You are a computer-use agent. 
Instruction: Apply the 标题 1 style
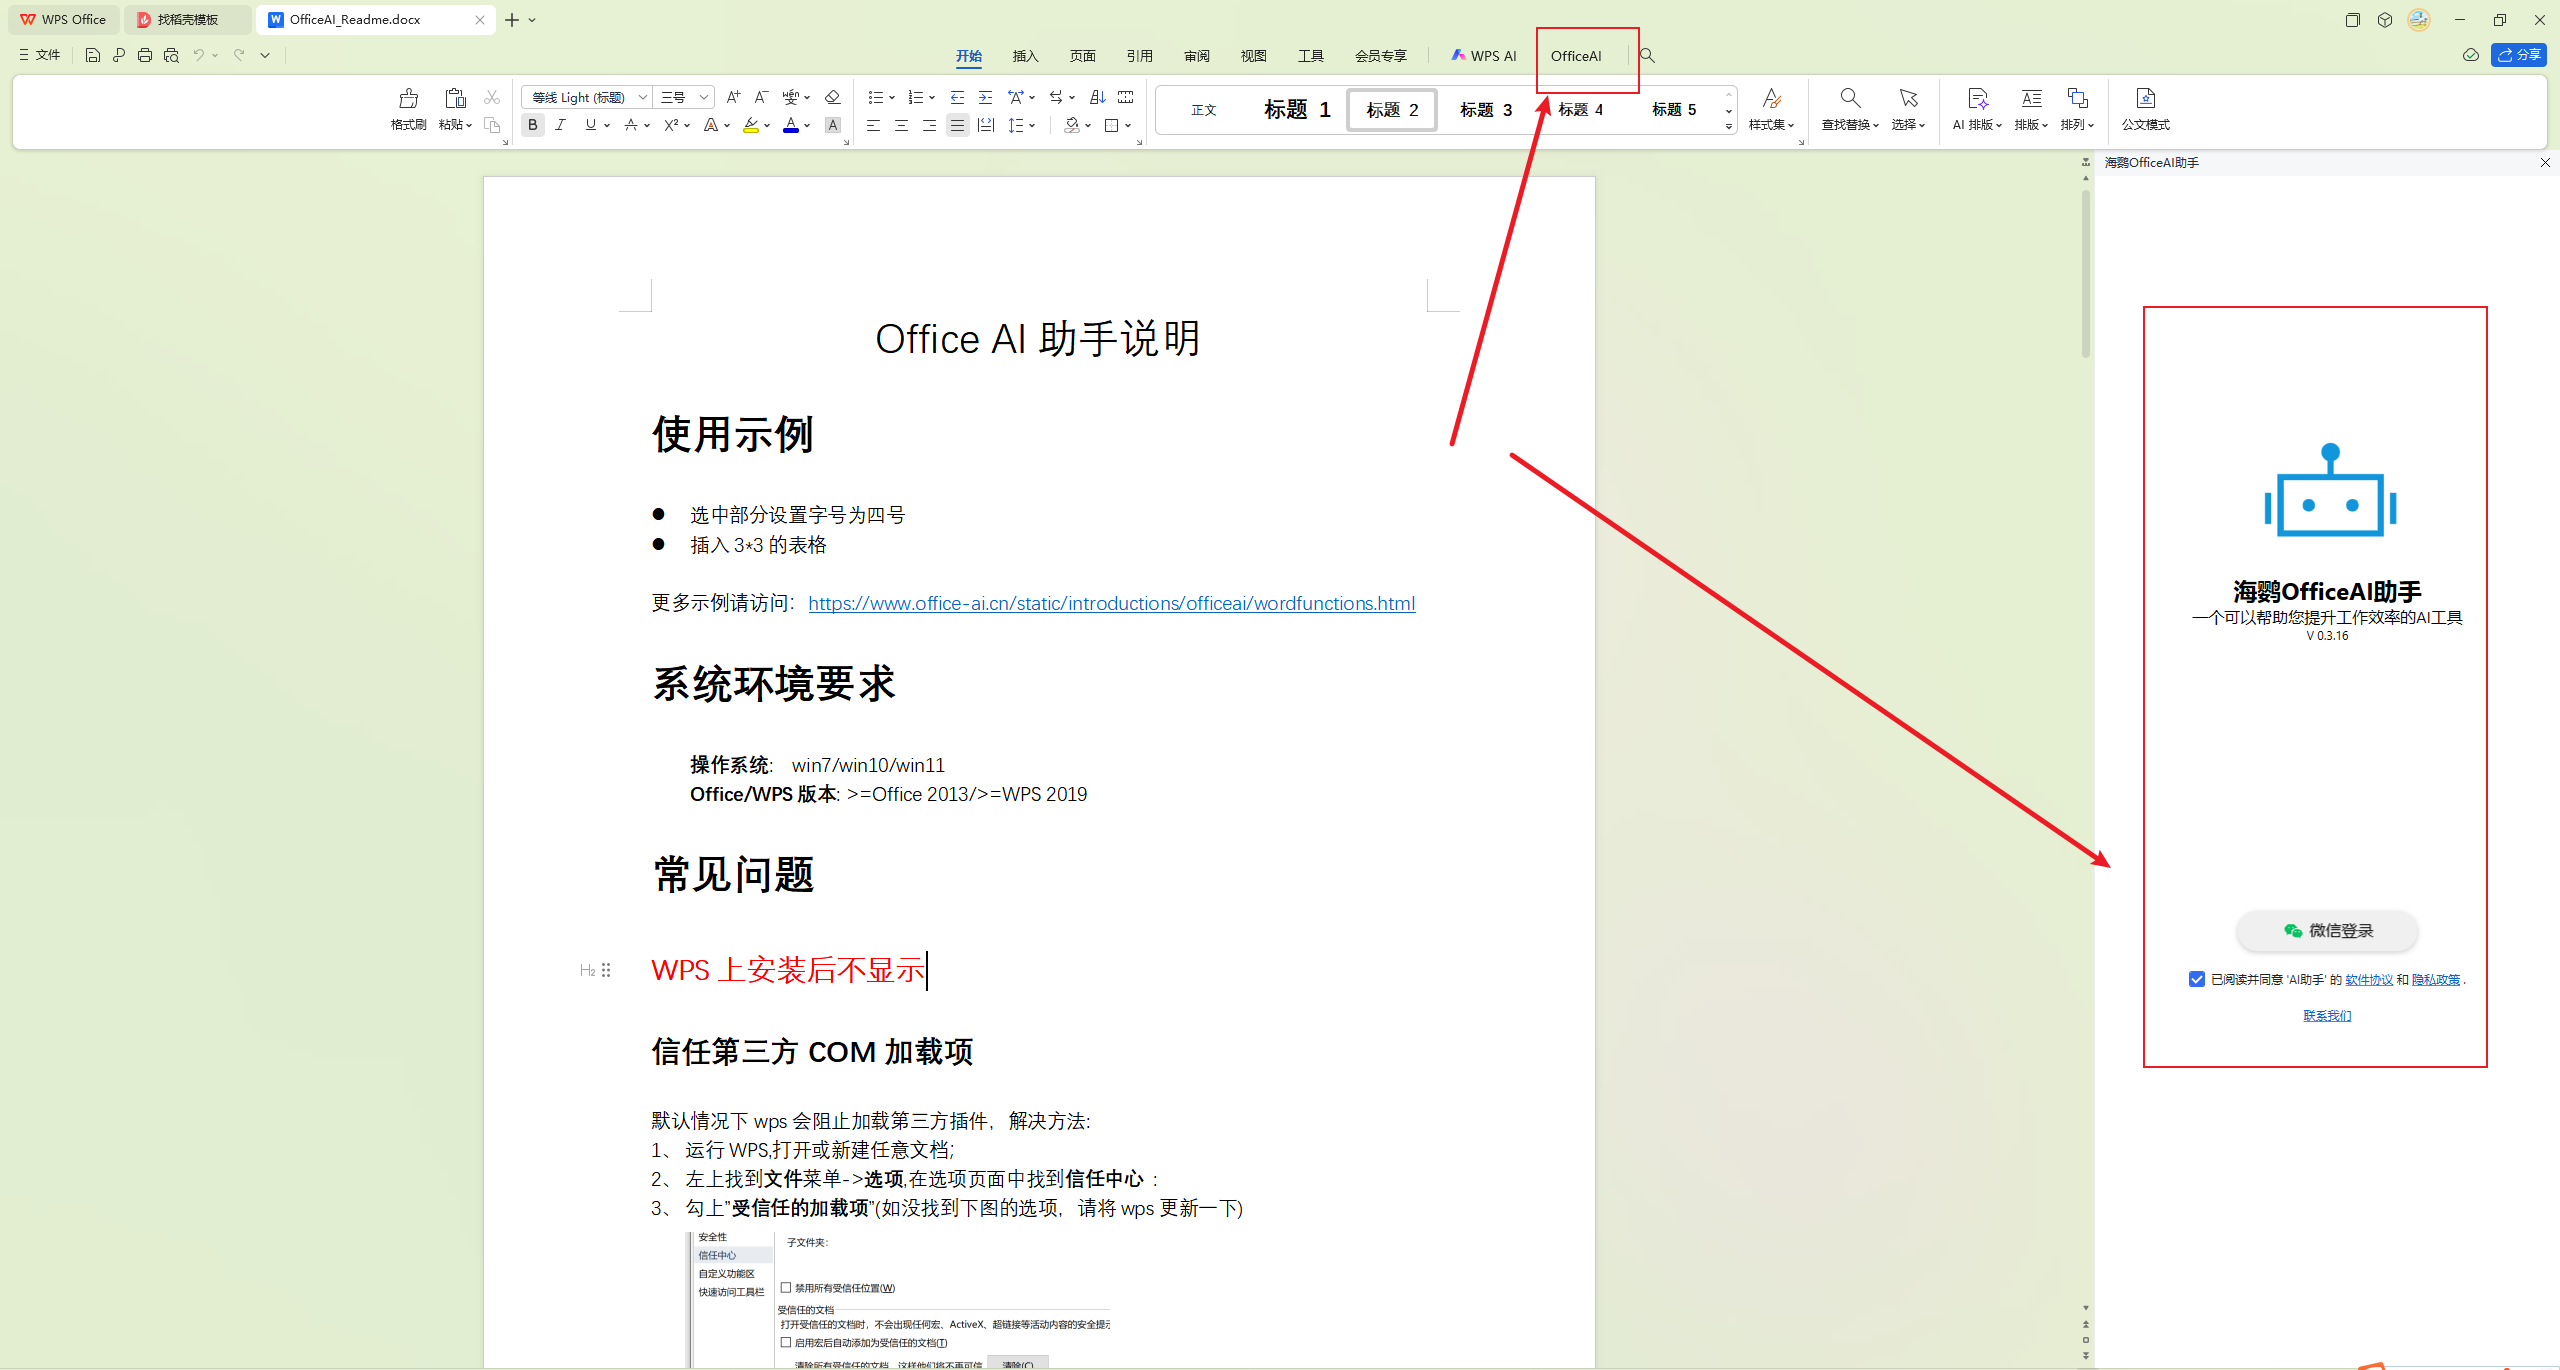pos(1296,110)
